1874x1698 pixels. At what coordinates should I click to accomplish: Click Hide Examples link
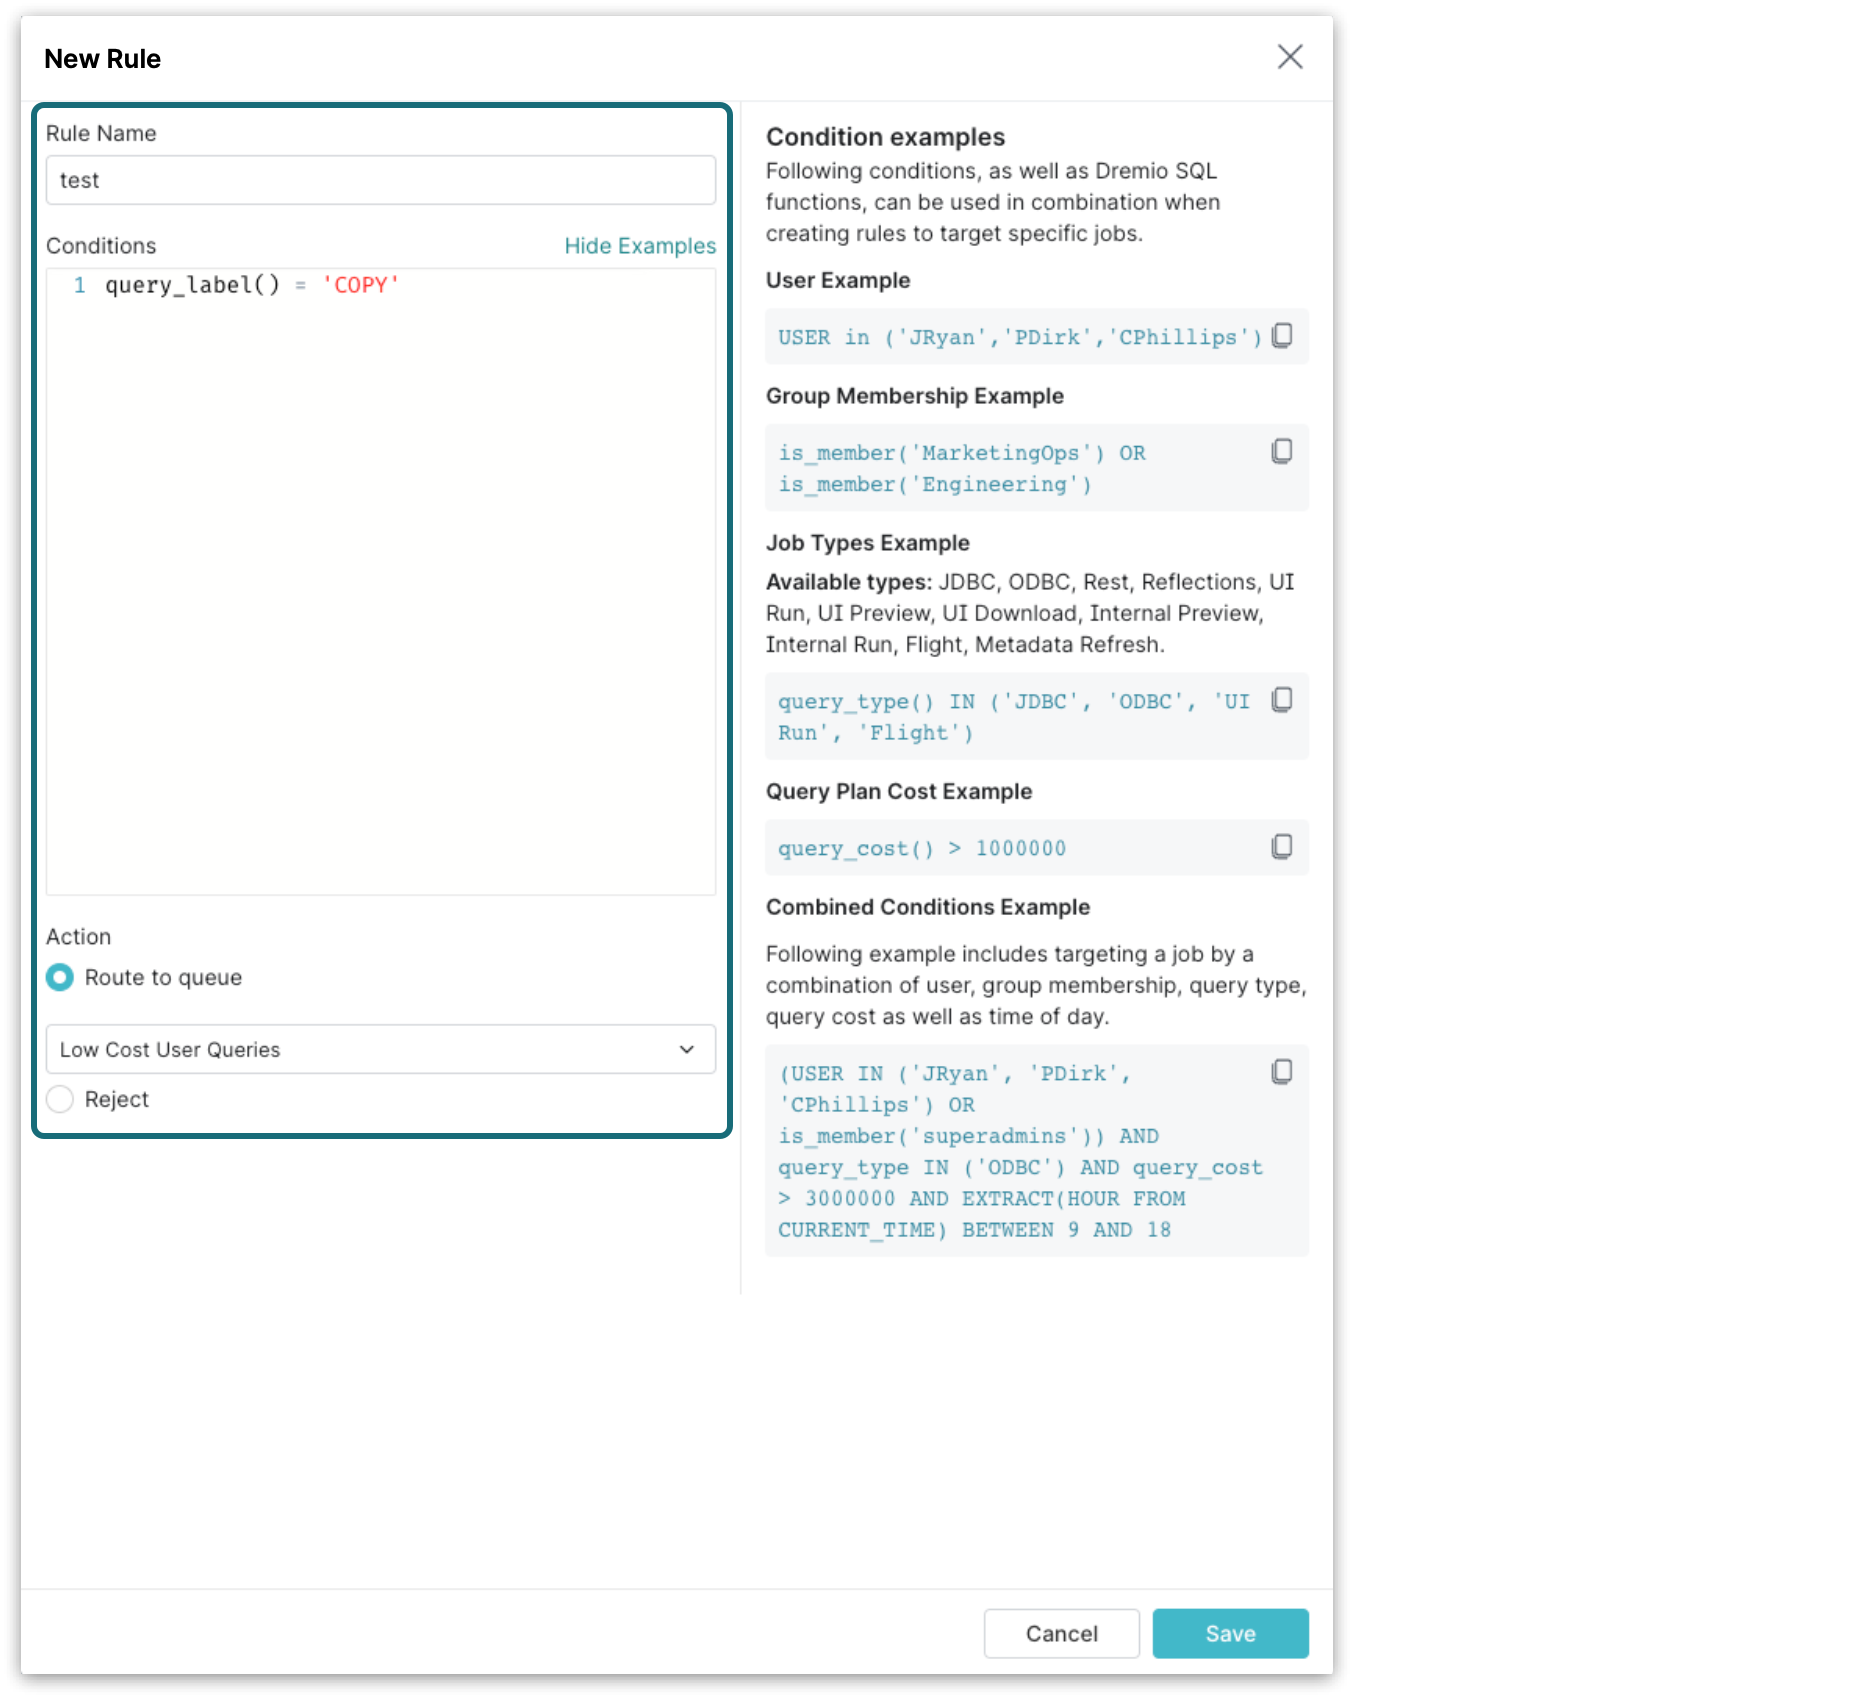640,246
